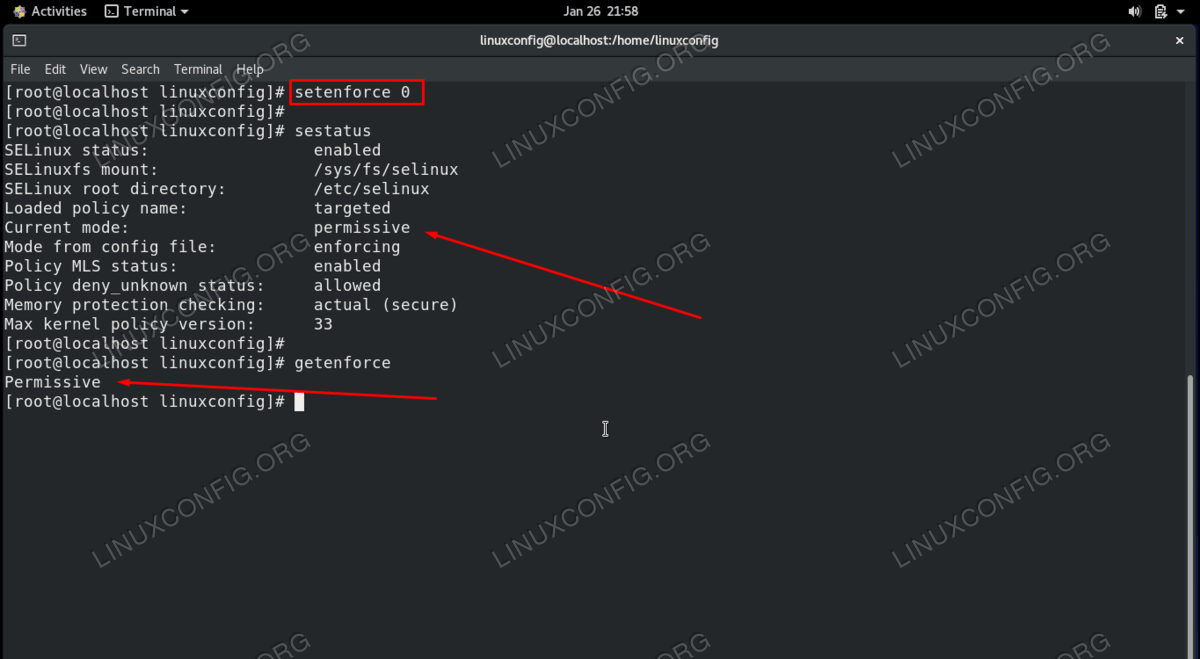This screenshot has width=1200, height=659.
Task: Close the terminal window
Action: click(x=1180, y=41)
